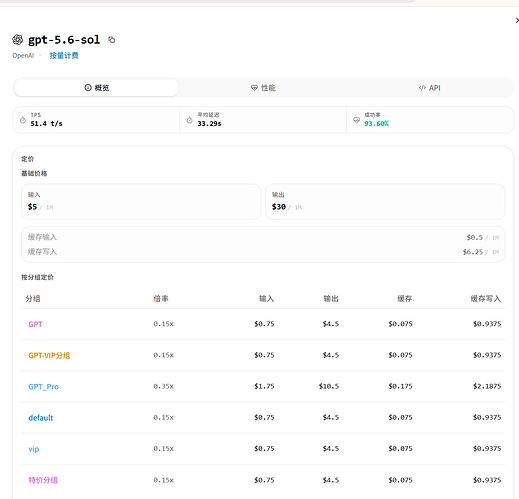Select the 特价分组 group tag
The width and height of the screenshot is (519, 499).
43,480
